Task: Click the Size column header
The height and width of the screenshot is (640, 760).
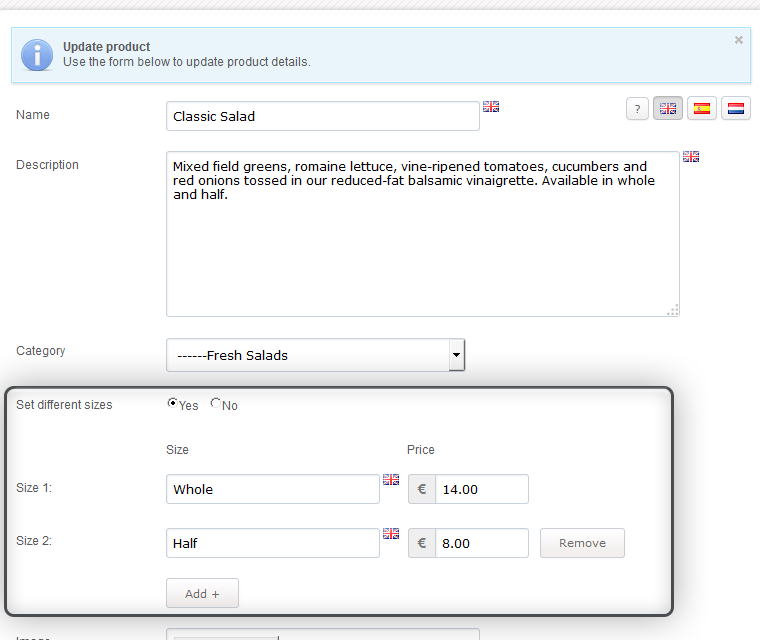Action: click(177, 449)
